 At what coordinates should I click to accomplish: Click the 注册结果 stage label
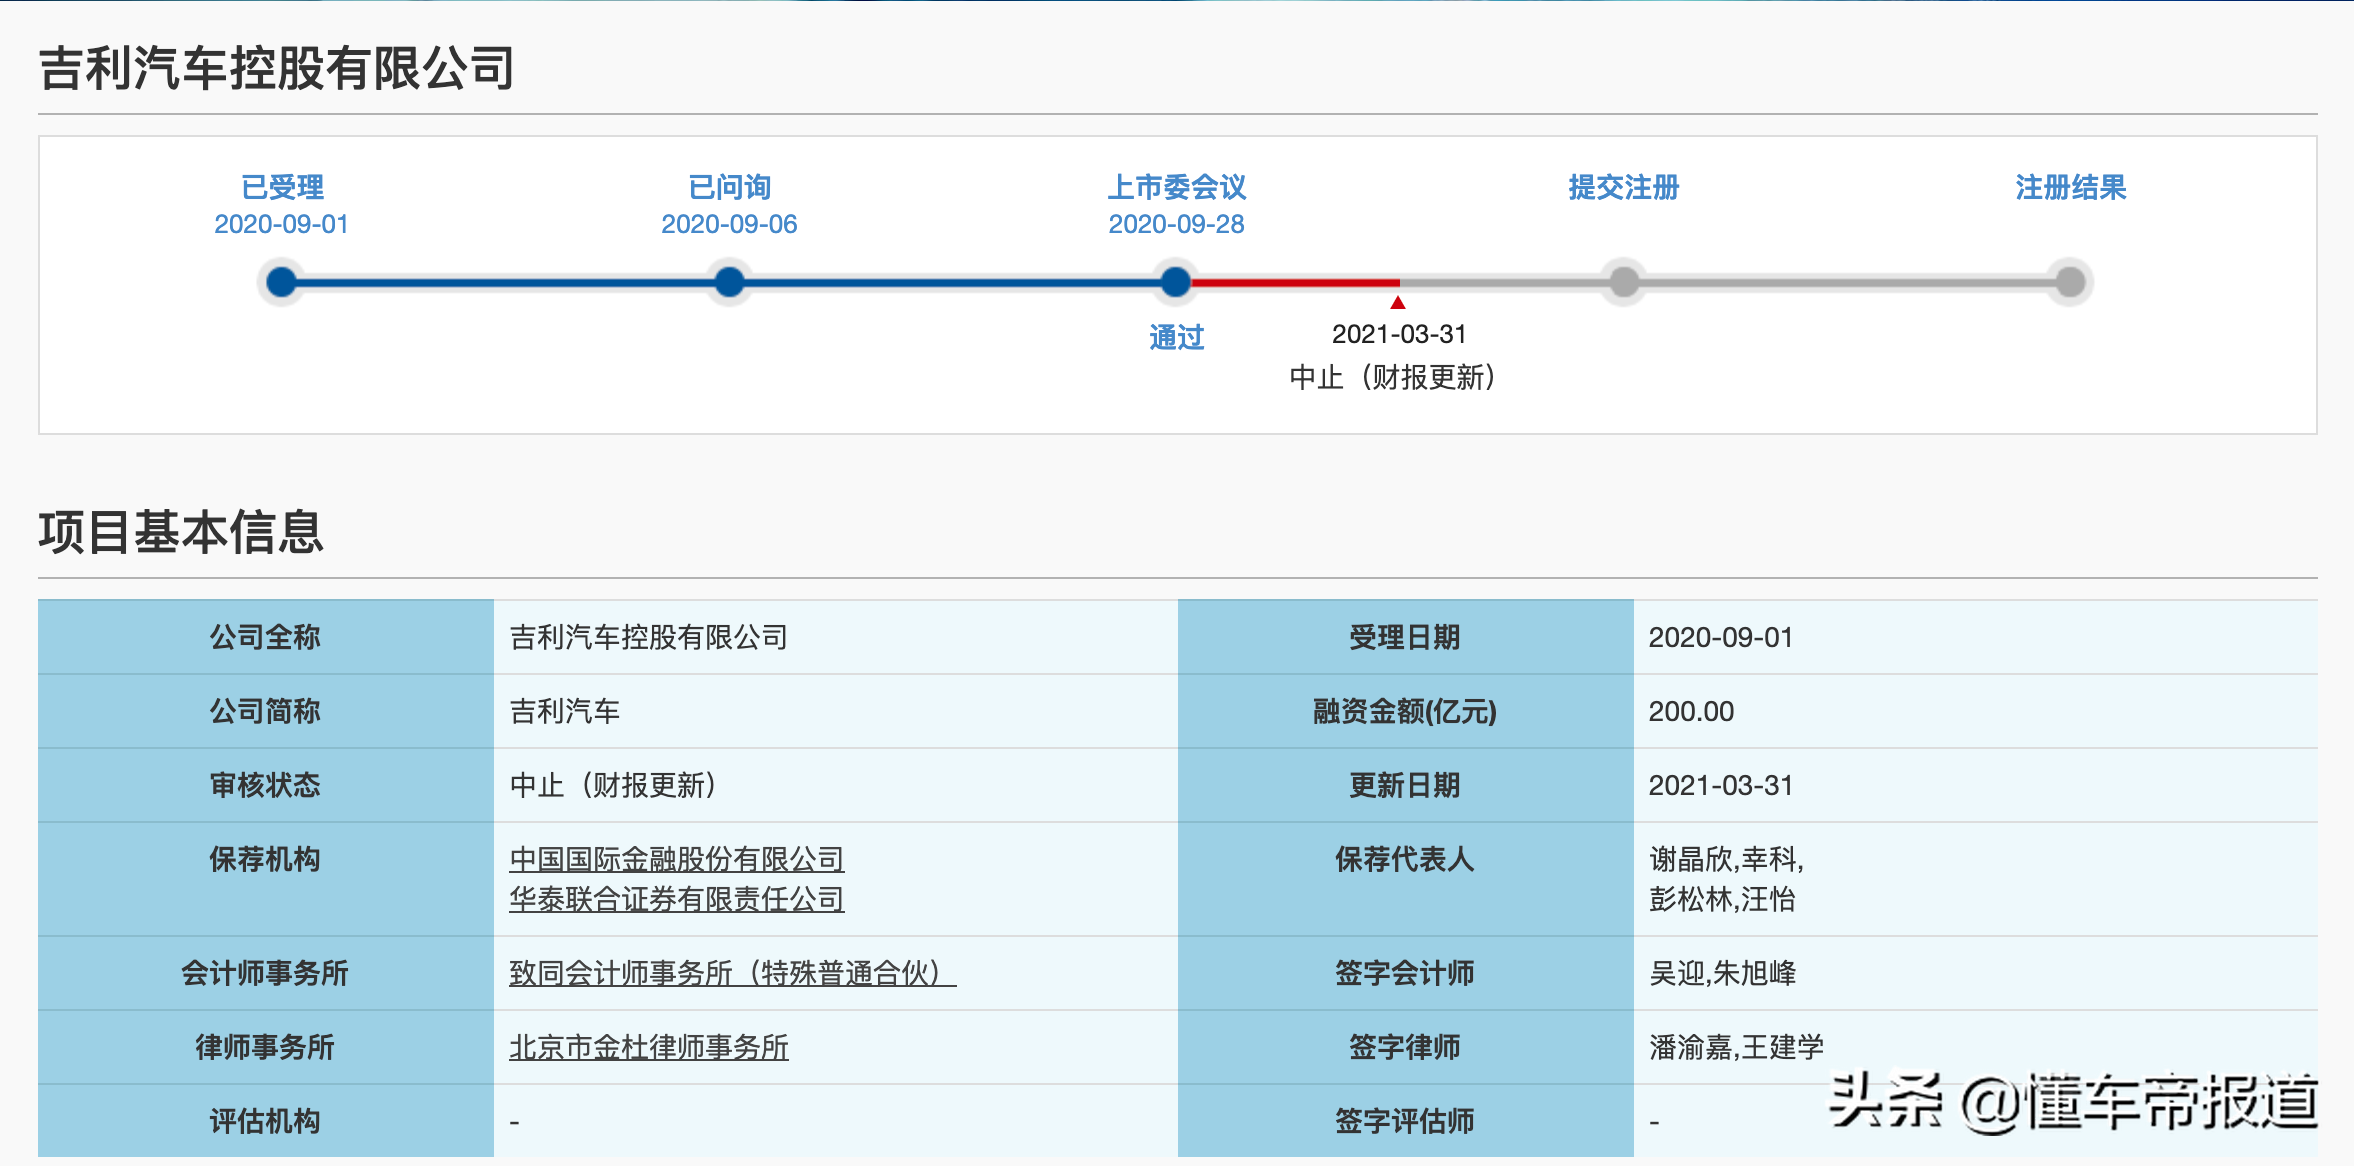(2071, 187)
